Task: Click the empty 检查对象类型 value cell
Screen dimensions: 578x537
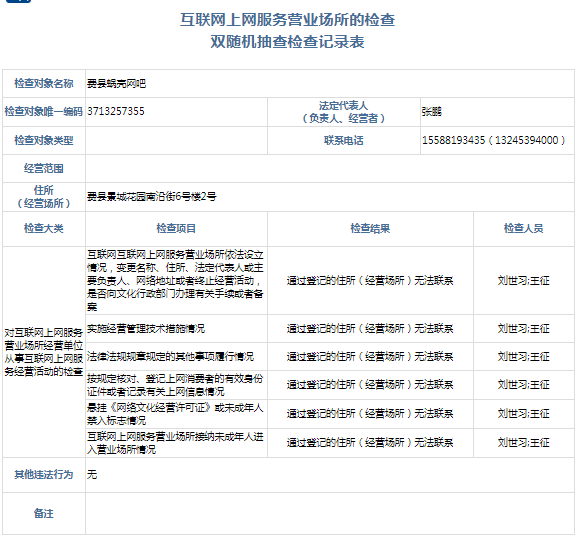Action: pos(176,140)
